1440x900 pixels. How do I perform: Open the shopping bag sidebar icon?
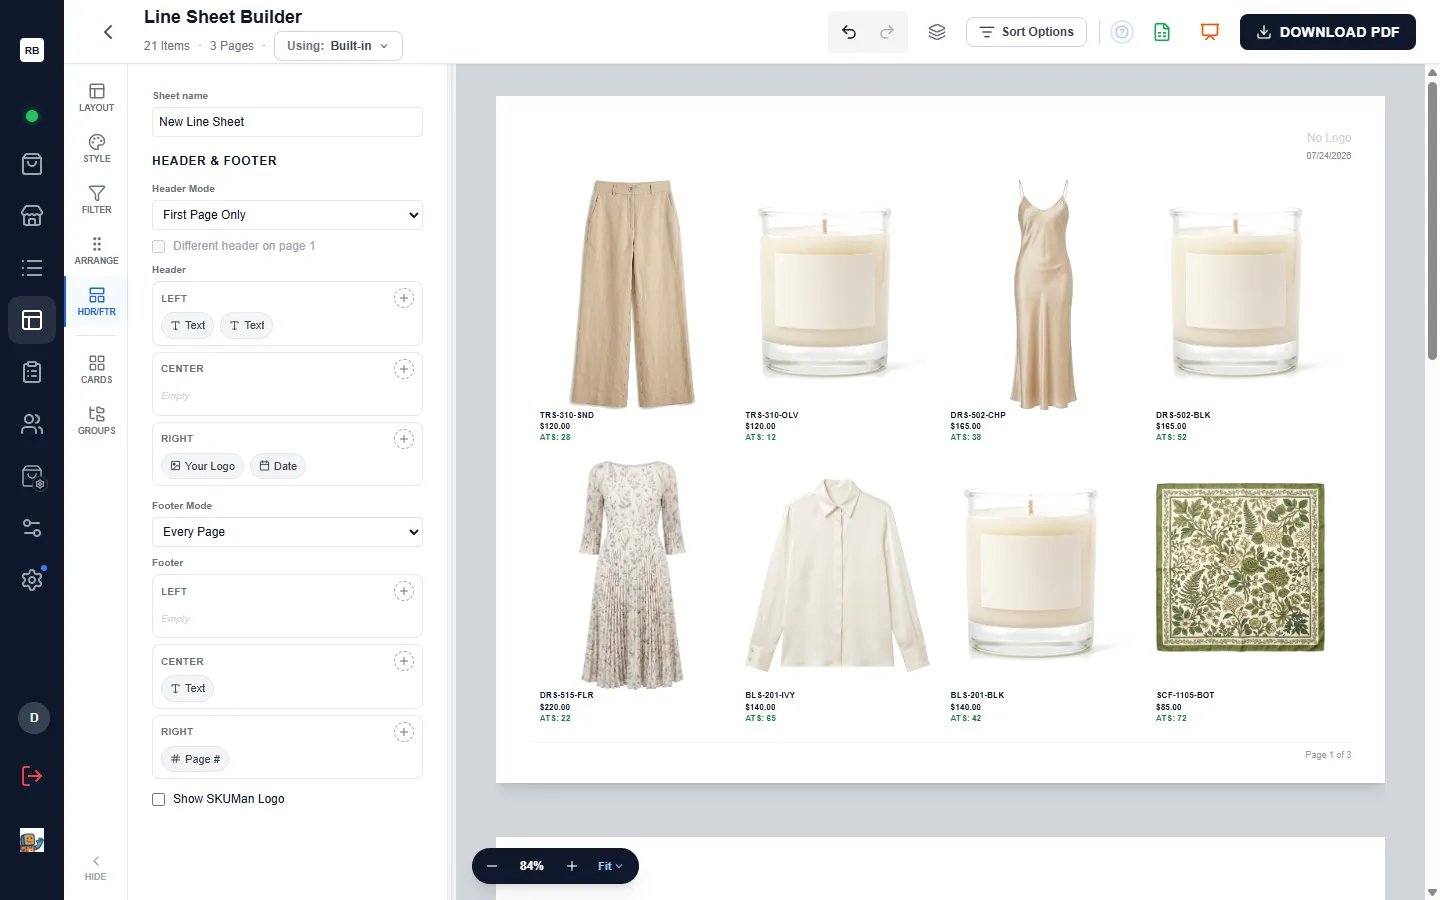(x=32, y=164)
